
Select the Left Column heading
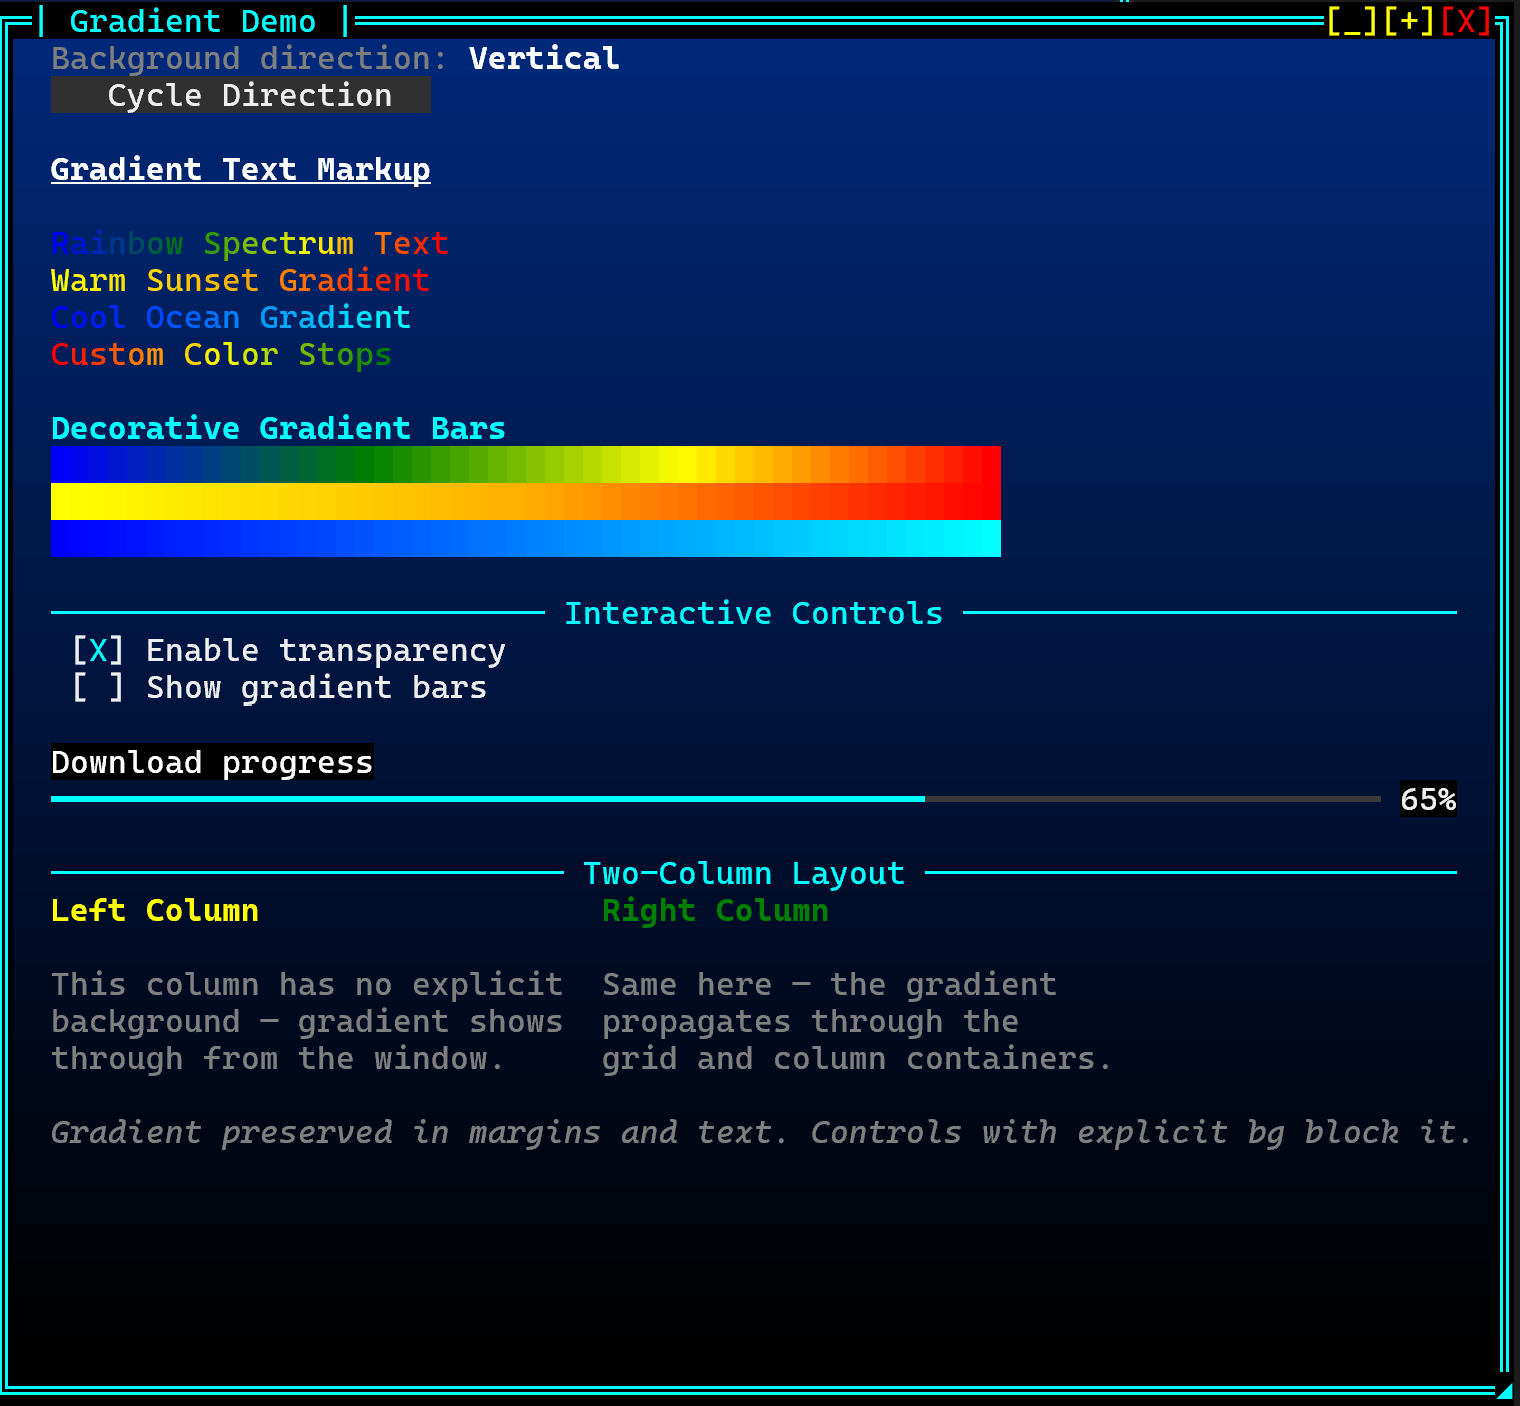tap(155, 910)
